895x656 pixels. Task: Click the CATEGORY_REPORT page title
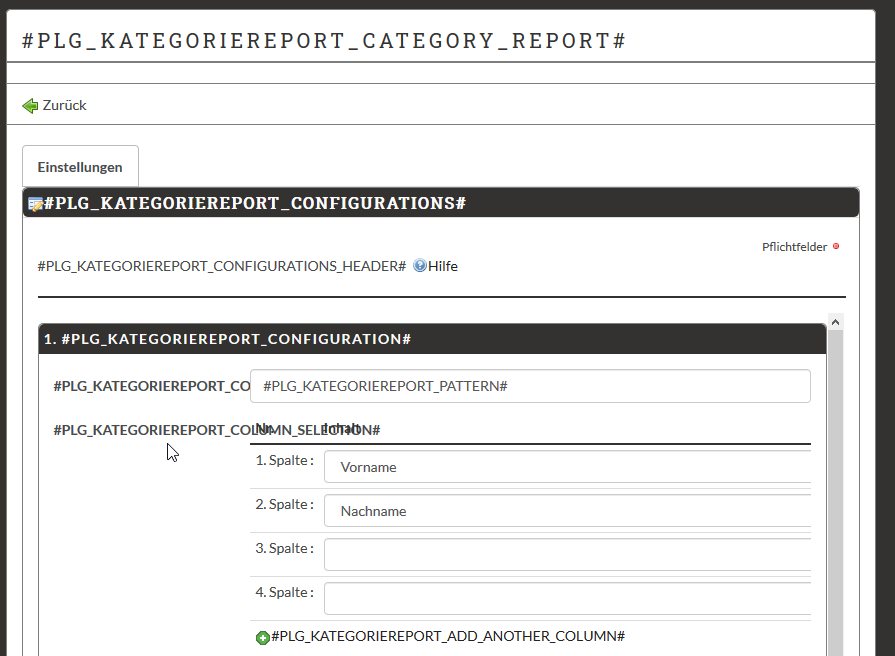click(324, 41)
